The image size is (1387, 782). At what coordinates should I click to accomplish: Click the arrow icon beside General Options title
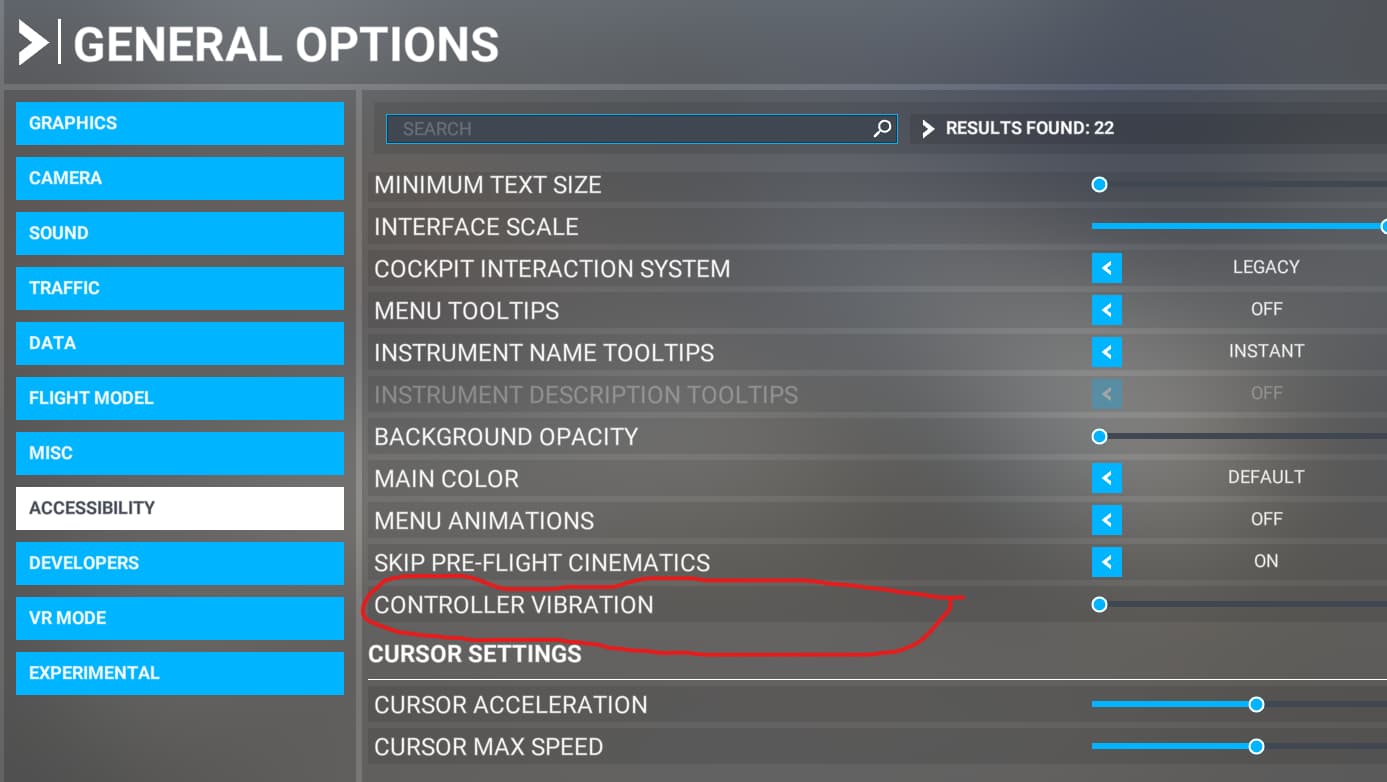pos(32,44)
